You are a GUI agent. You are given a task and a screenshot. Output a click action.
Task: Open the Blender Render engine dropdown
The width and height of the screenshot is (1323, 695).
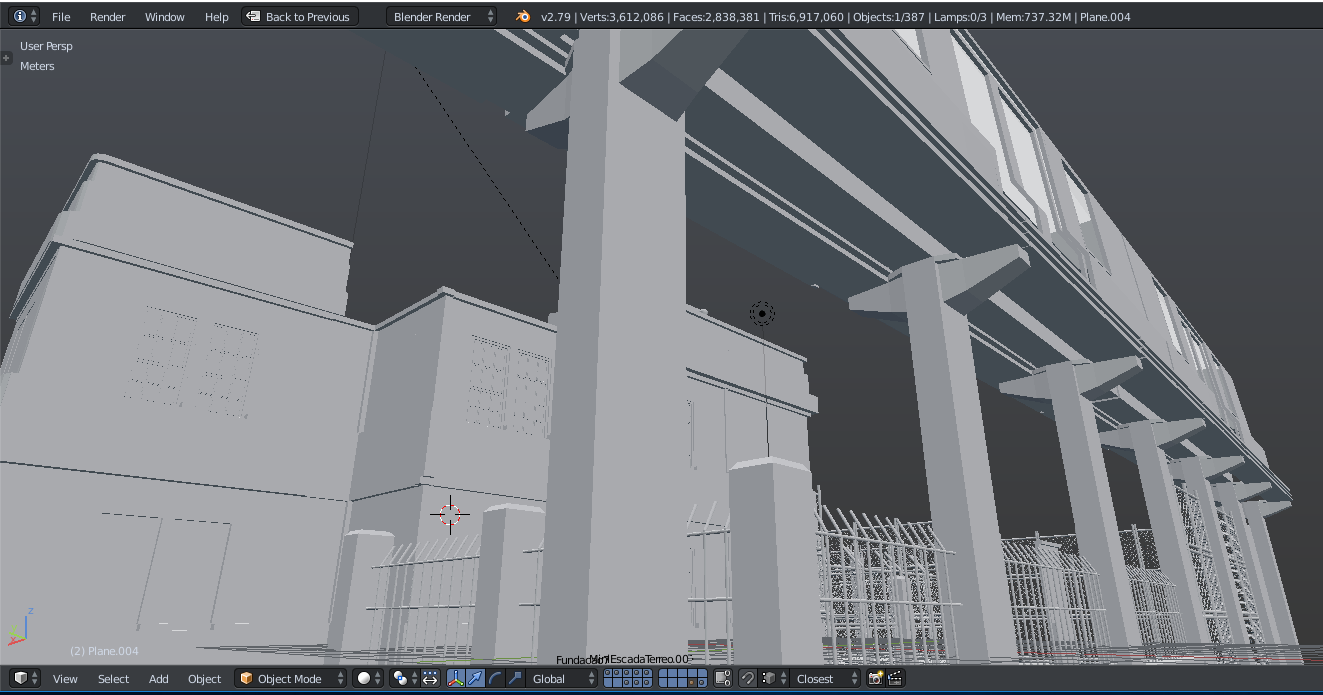(x=441, y=17)
